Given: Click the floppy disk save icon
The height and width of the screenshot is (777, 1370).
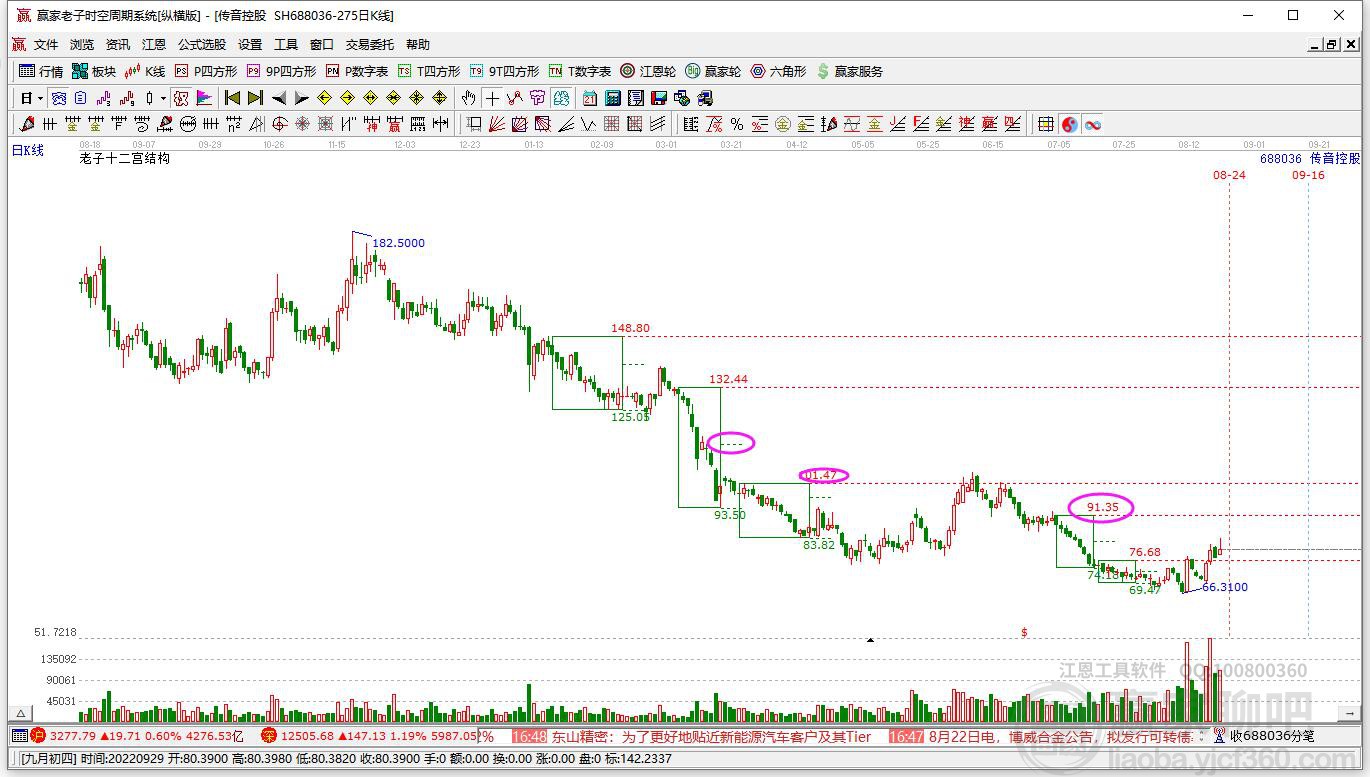Looking at the screenshot, I should [x=659, y=98].
